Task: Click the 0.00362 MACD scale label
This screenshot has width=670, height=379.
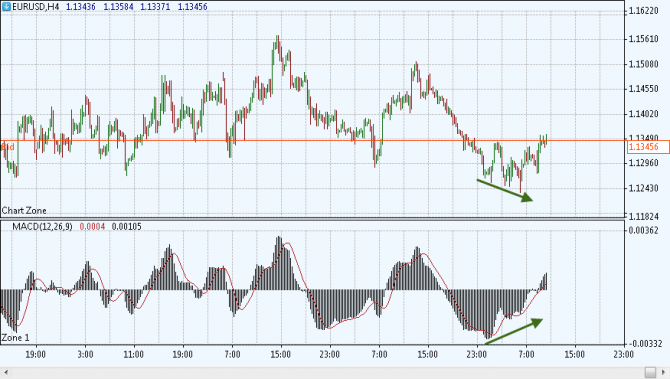Action: click(644, 231)
